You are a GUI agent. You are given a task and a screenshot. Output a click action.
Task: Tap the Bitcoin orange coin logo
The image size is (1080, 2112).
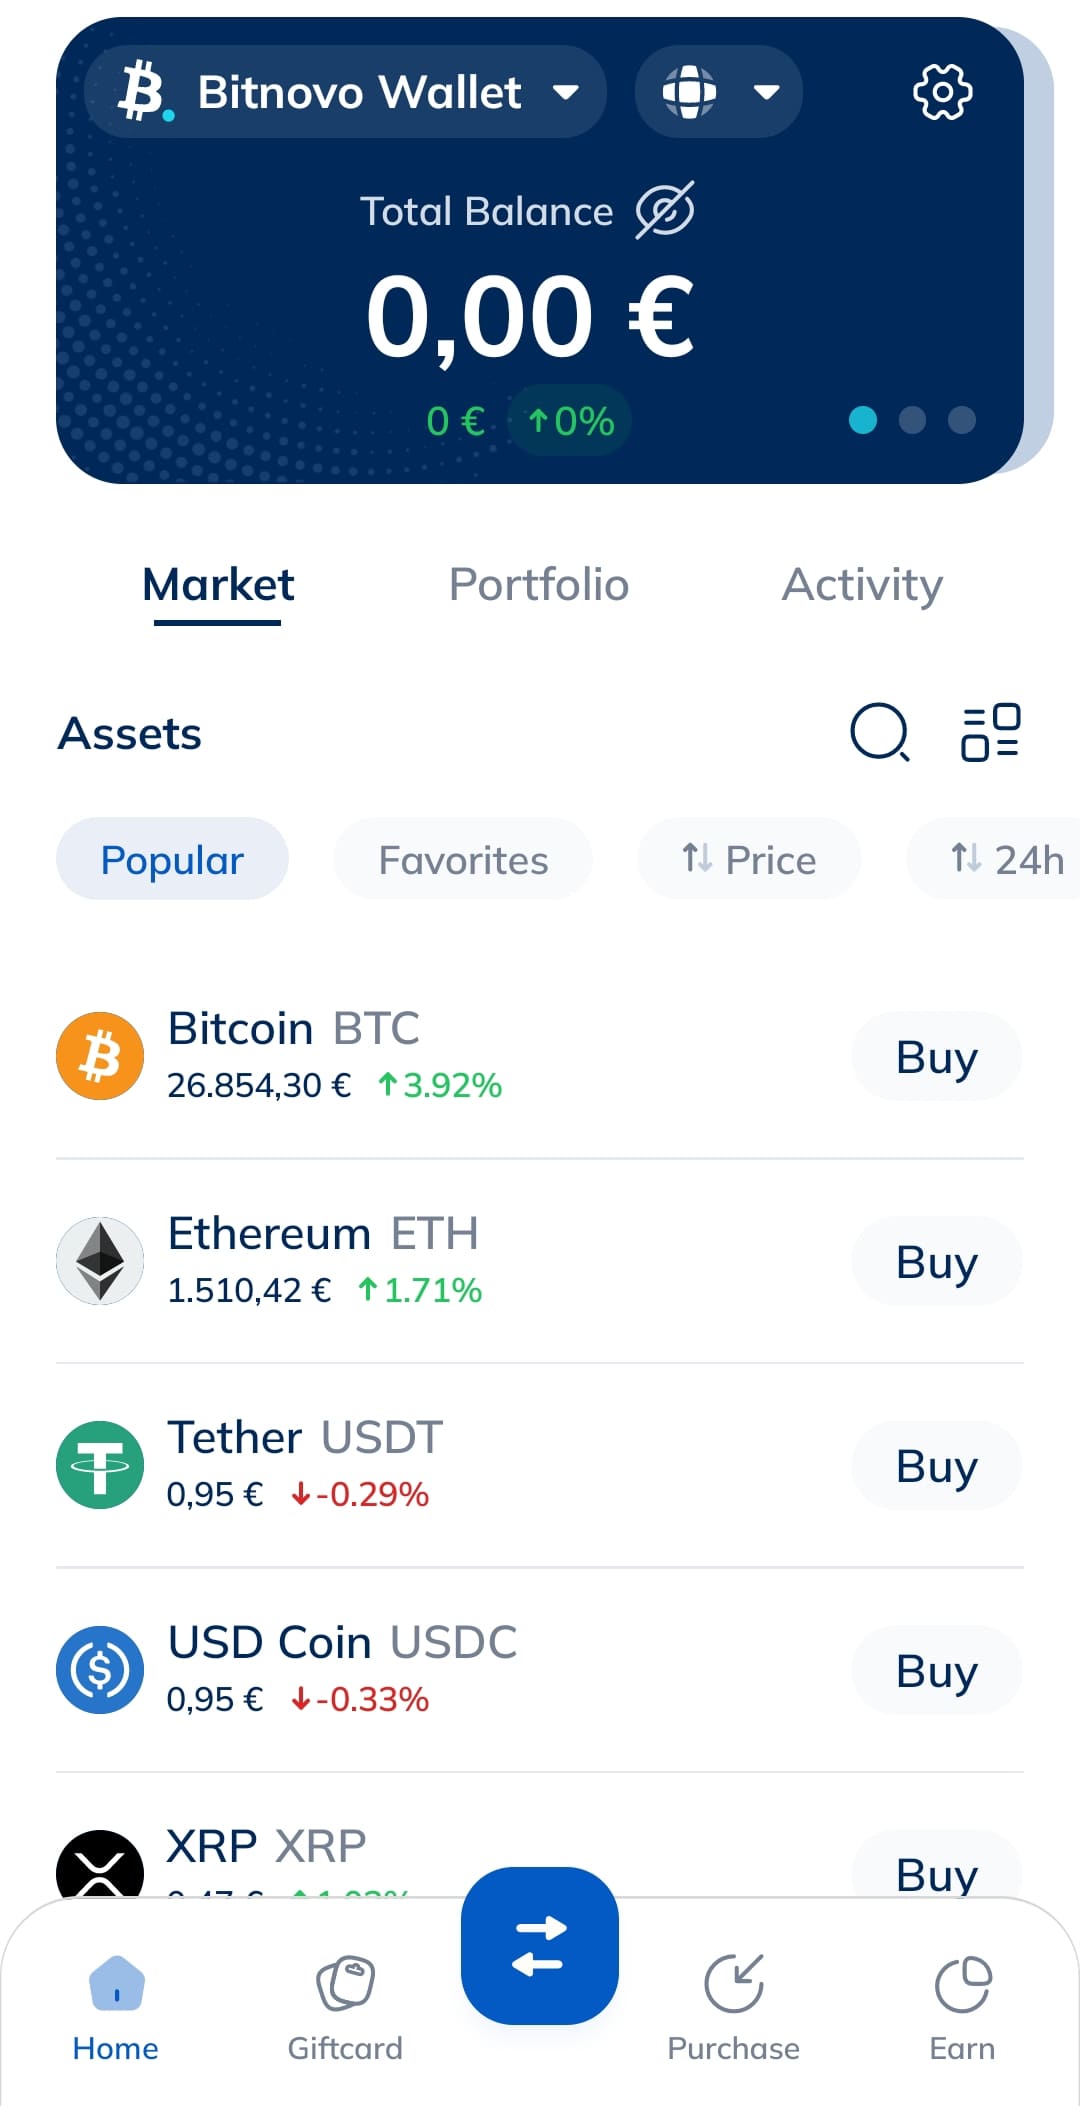coord(100,1056)
